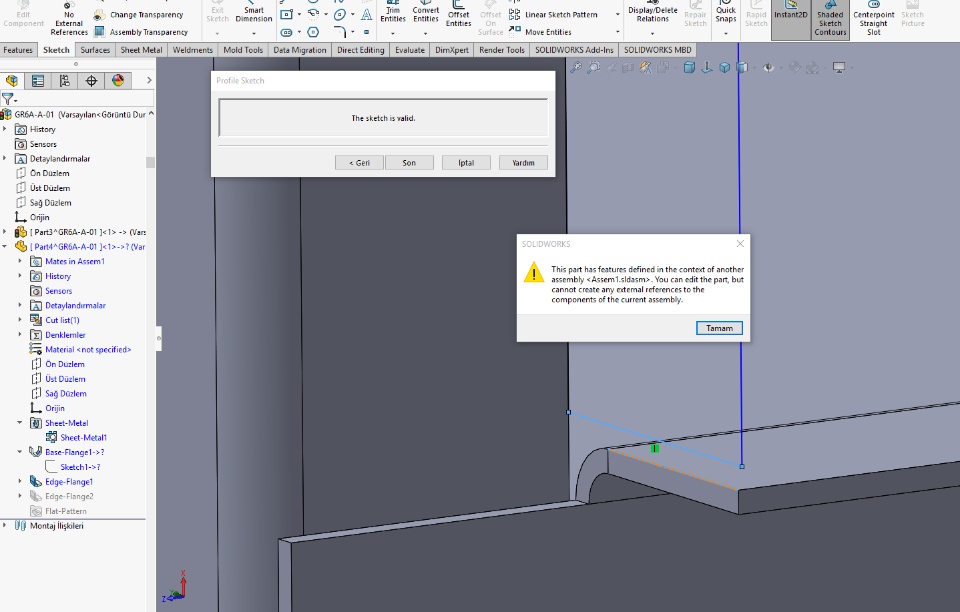The width and height of the screenshot is (960, 612).
Task: Click Zoom to Area in the view toolbar
Action: tap(593, 68)
